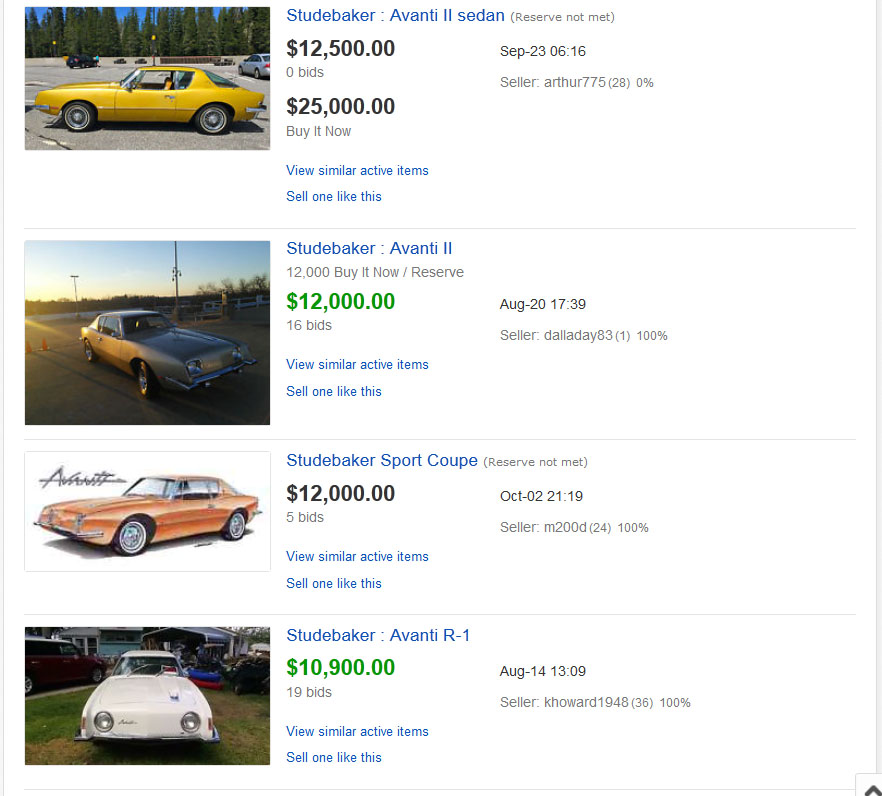The width and height of the screenshot is (882, 796).
Task: Click the scroll-to-top arrow button
Action: coord(870,786)
